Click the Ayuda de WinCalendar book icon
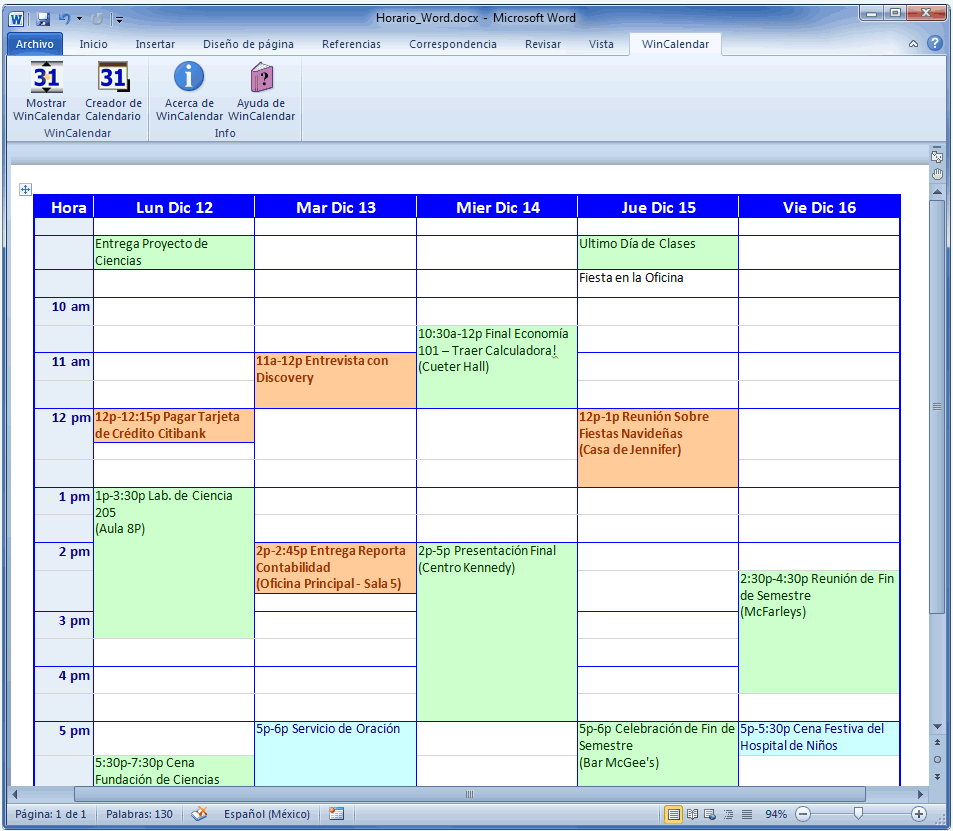Viewport: 953px width, 831px height. (261, 78)
